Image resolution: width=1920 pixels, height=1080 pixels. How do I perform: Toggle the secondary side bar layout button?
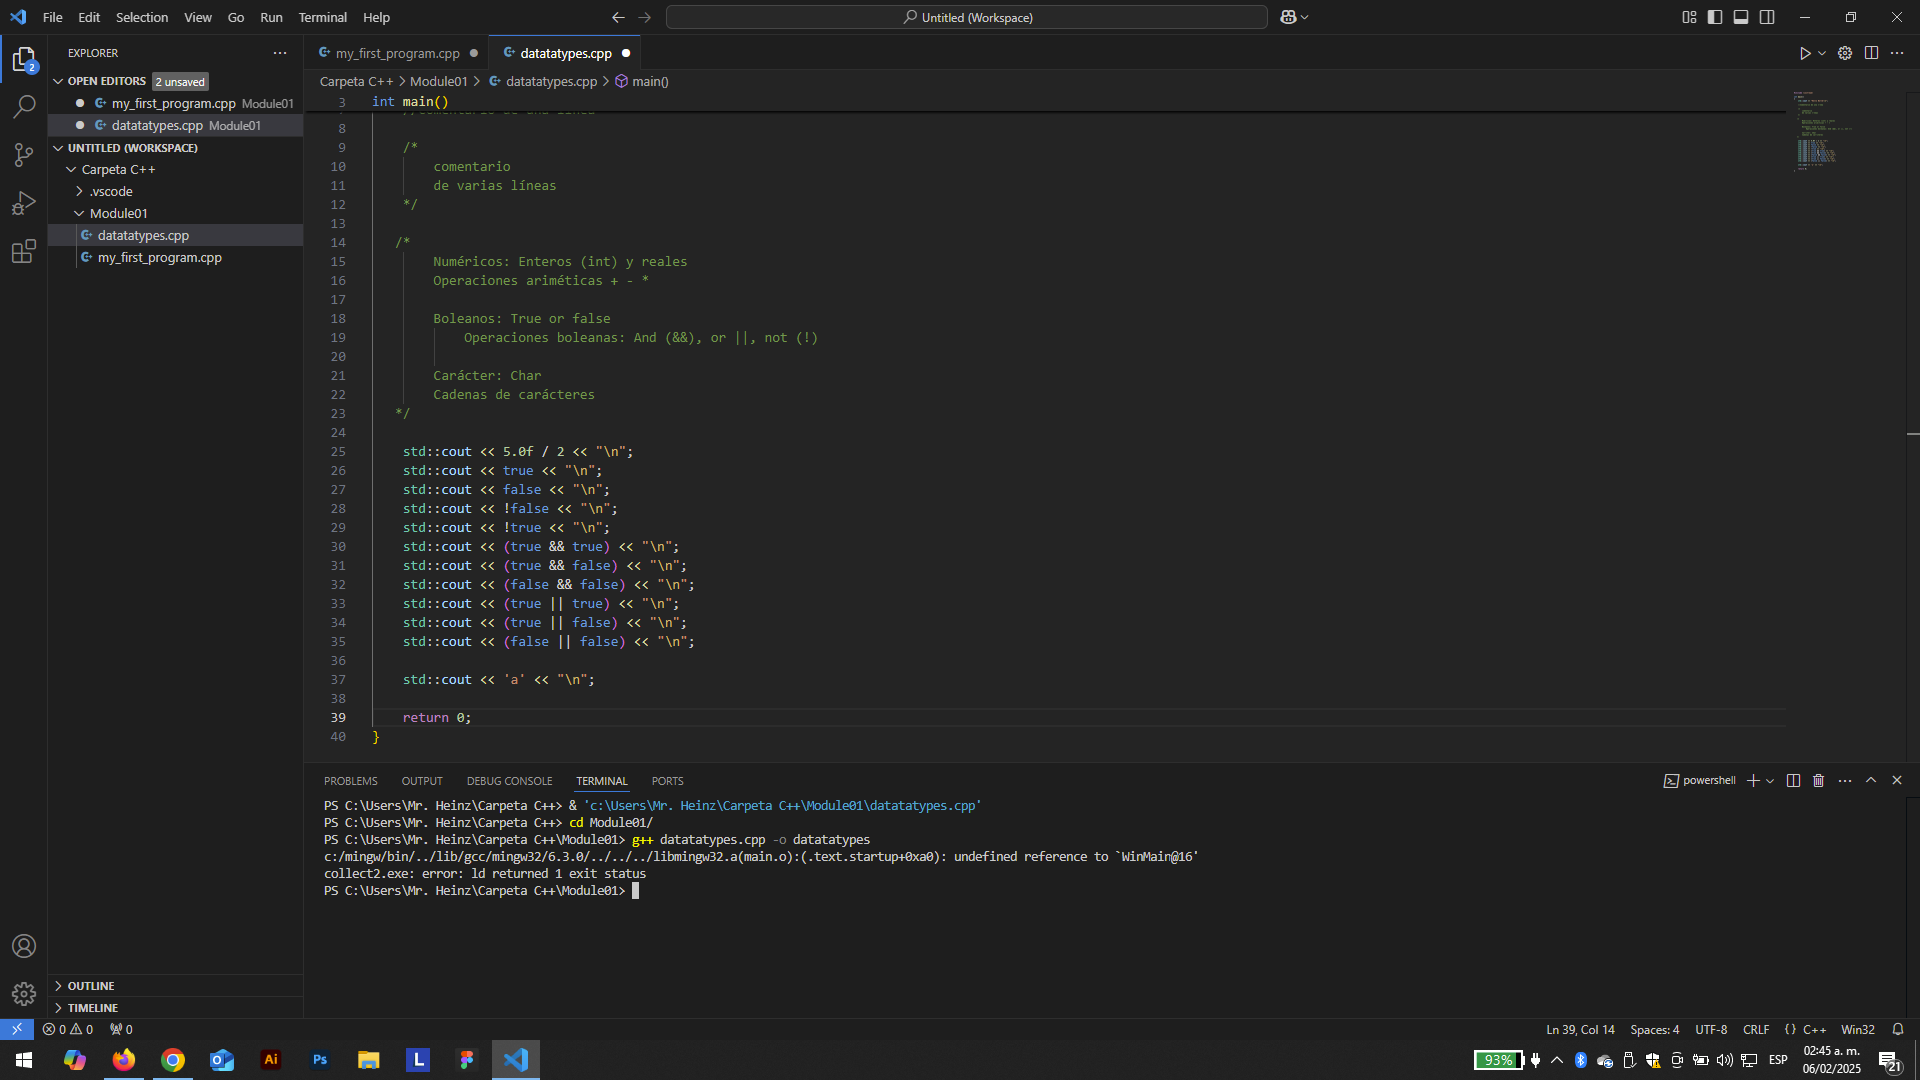point(1767,17)
